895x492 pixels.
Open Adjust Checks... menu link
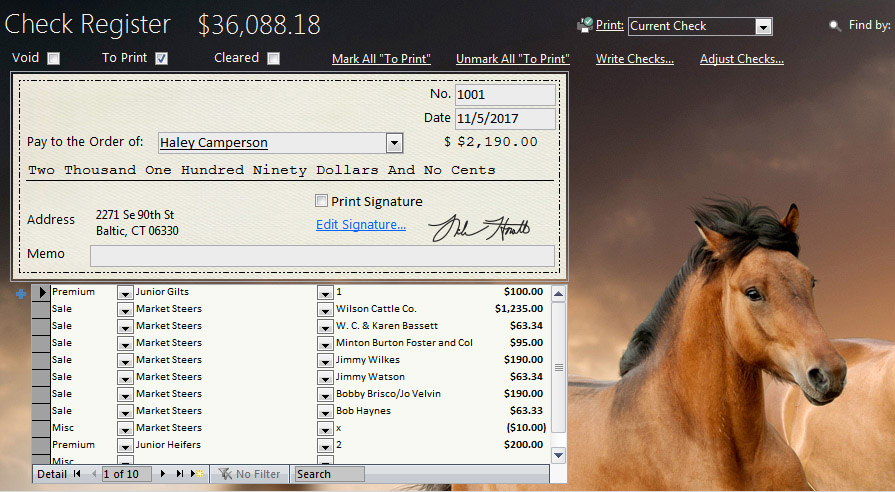tap(741, 59)
